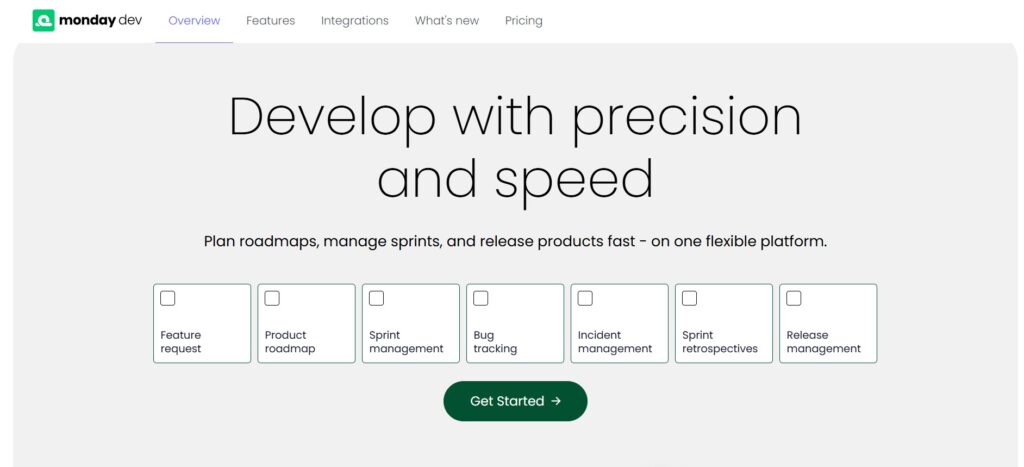Viewport: 1024px width, 467px height.
Task: Switch to the Features tab
Action: click(x=270, y=20)
